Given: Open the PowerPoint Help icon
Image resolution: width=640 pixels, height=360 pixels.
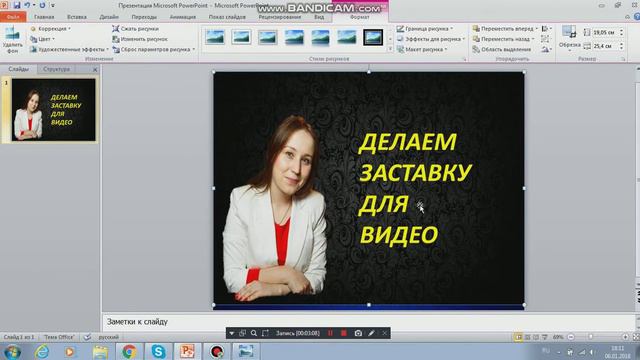Looking at the screenshot, I should click(x=637, y=17).
